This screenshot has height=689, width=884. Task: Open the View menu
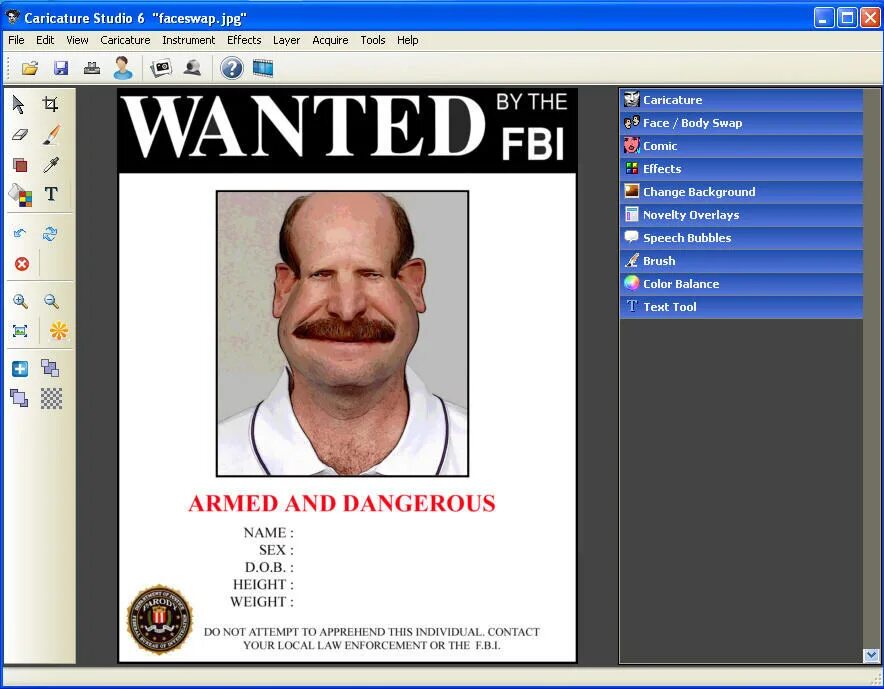(x=77, y=40)
